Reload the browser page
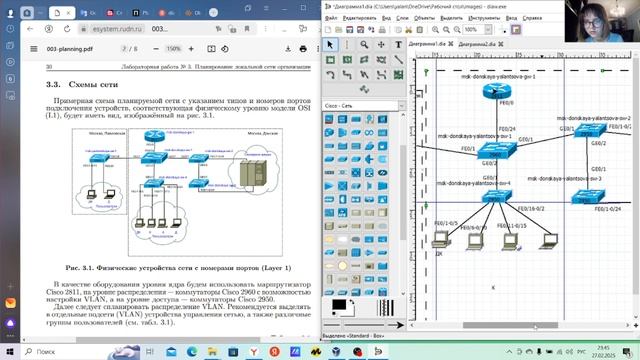Screen dimensions: 640x360 click(67, 29)
